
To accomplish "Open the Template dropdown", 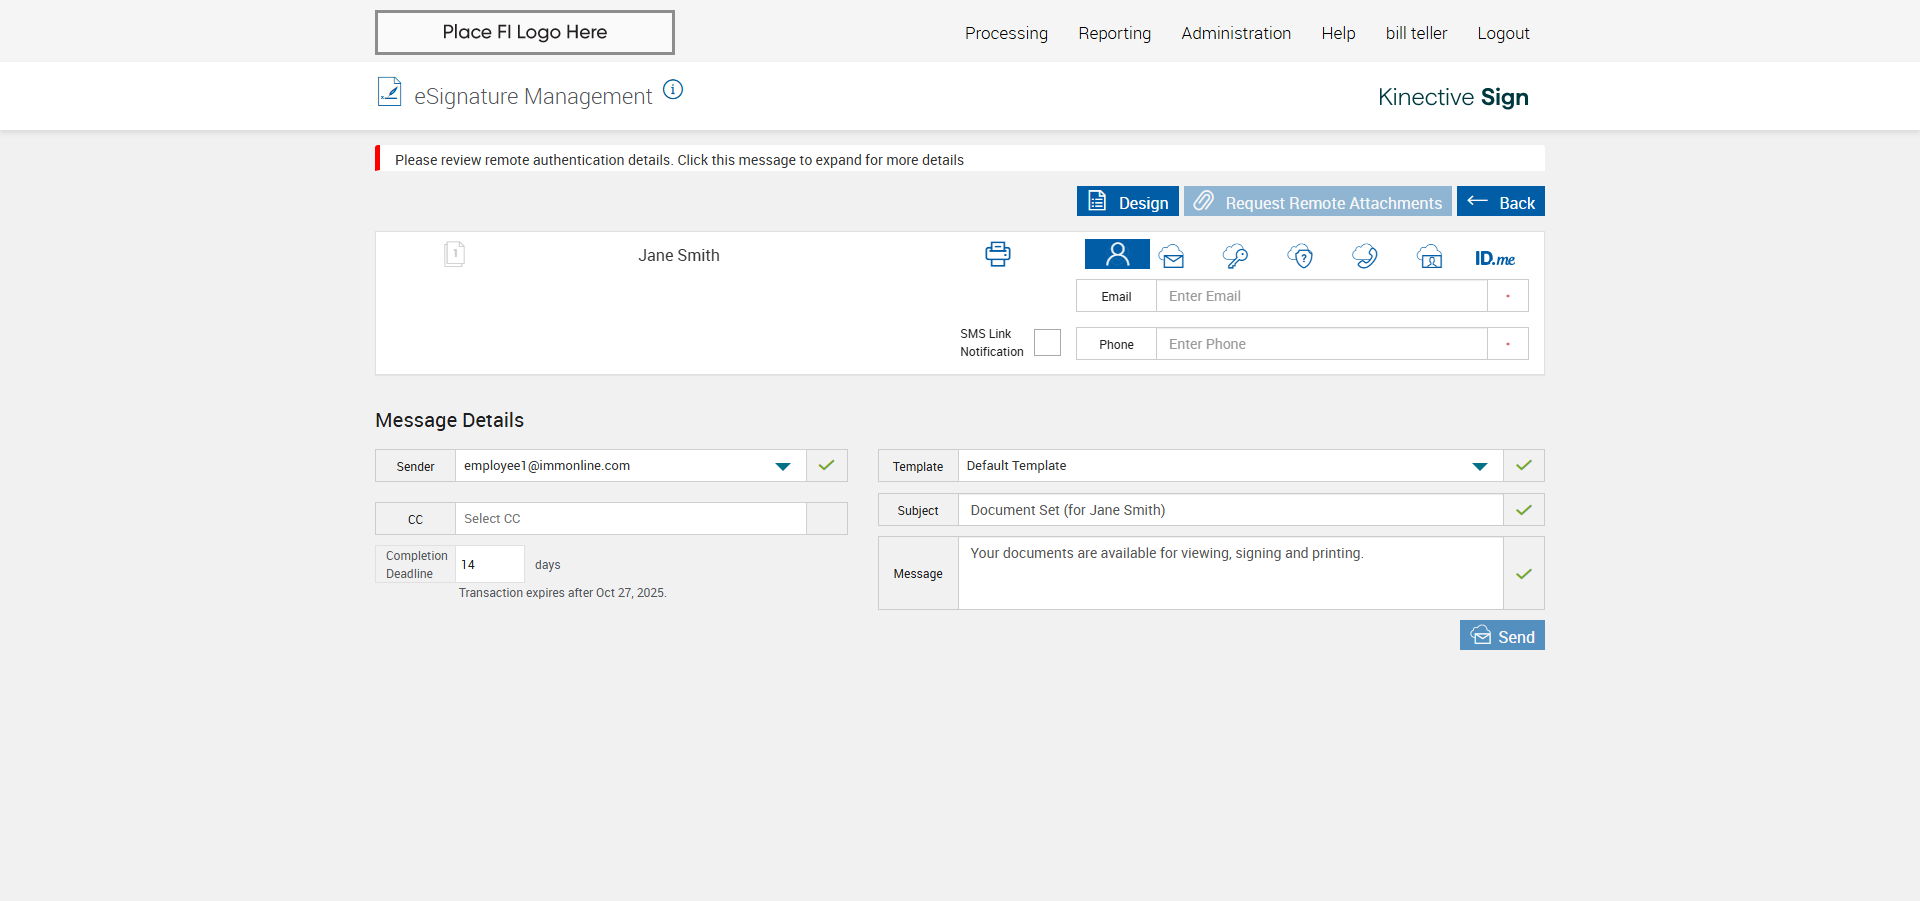I will (1230, 466).
